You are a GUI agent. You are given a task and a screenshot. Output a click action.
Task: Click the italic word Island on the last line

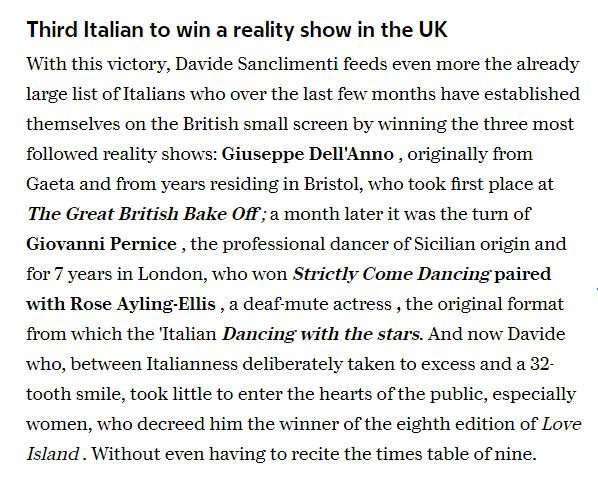[x=53, y=454]
